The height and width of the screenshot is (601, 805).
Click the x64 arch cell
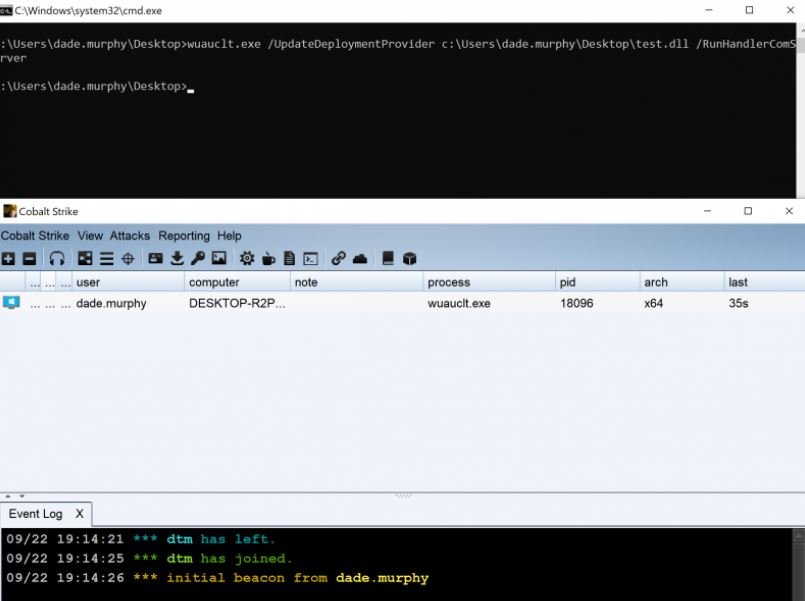point(653,303)
